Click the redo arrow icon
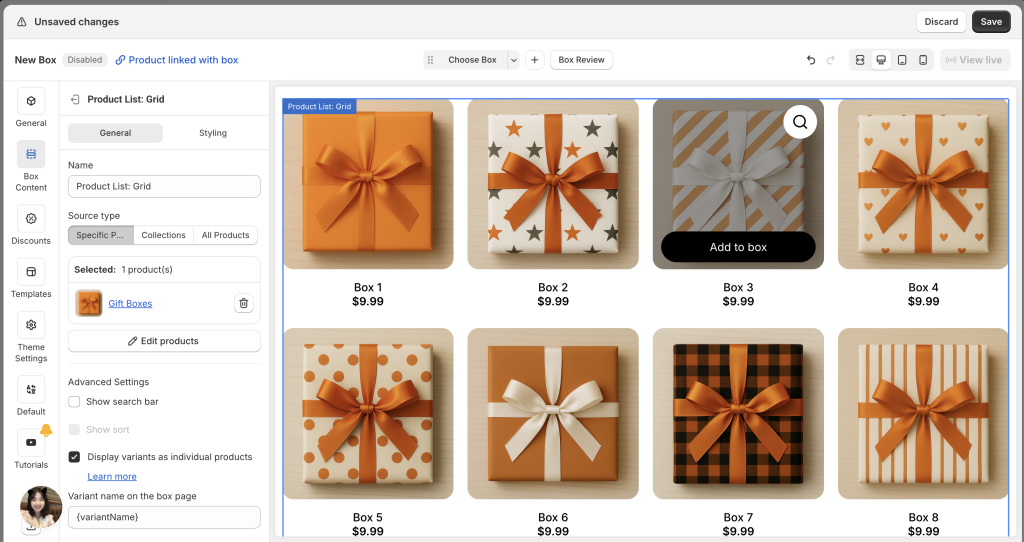 (x=831, y=60)
